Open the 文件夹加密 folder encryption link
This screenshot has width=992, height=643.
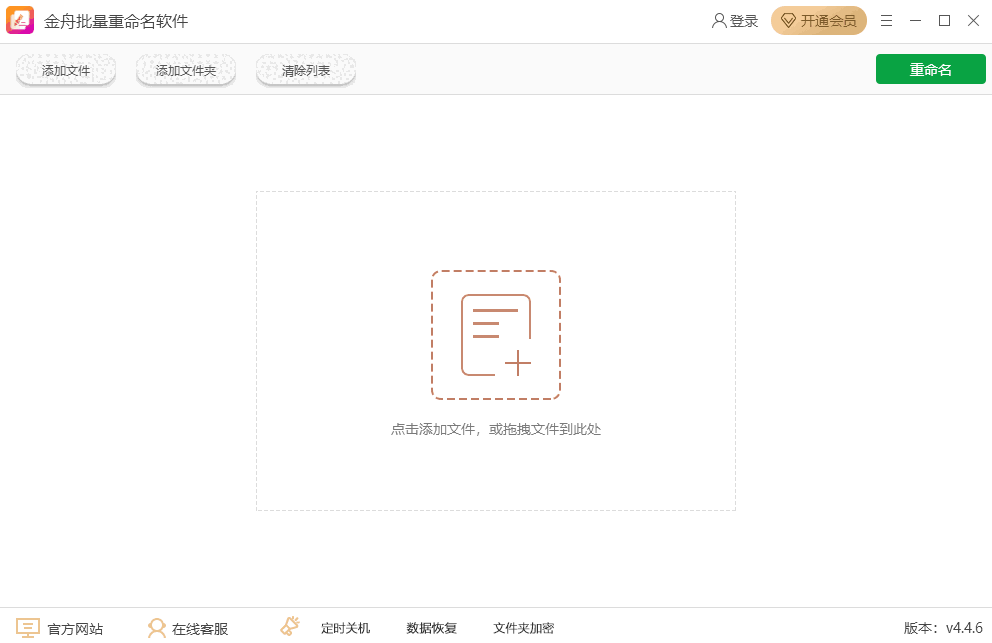(x=523, y=628)
